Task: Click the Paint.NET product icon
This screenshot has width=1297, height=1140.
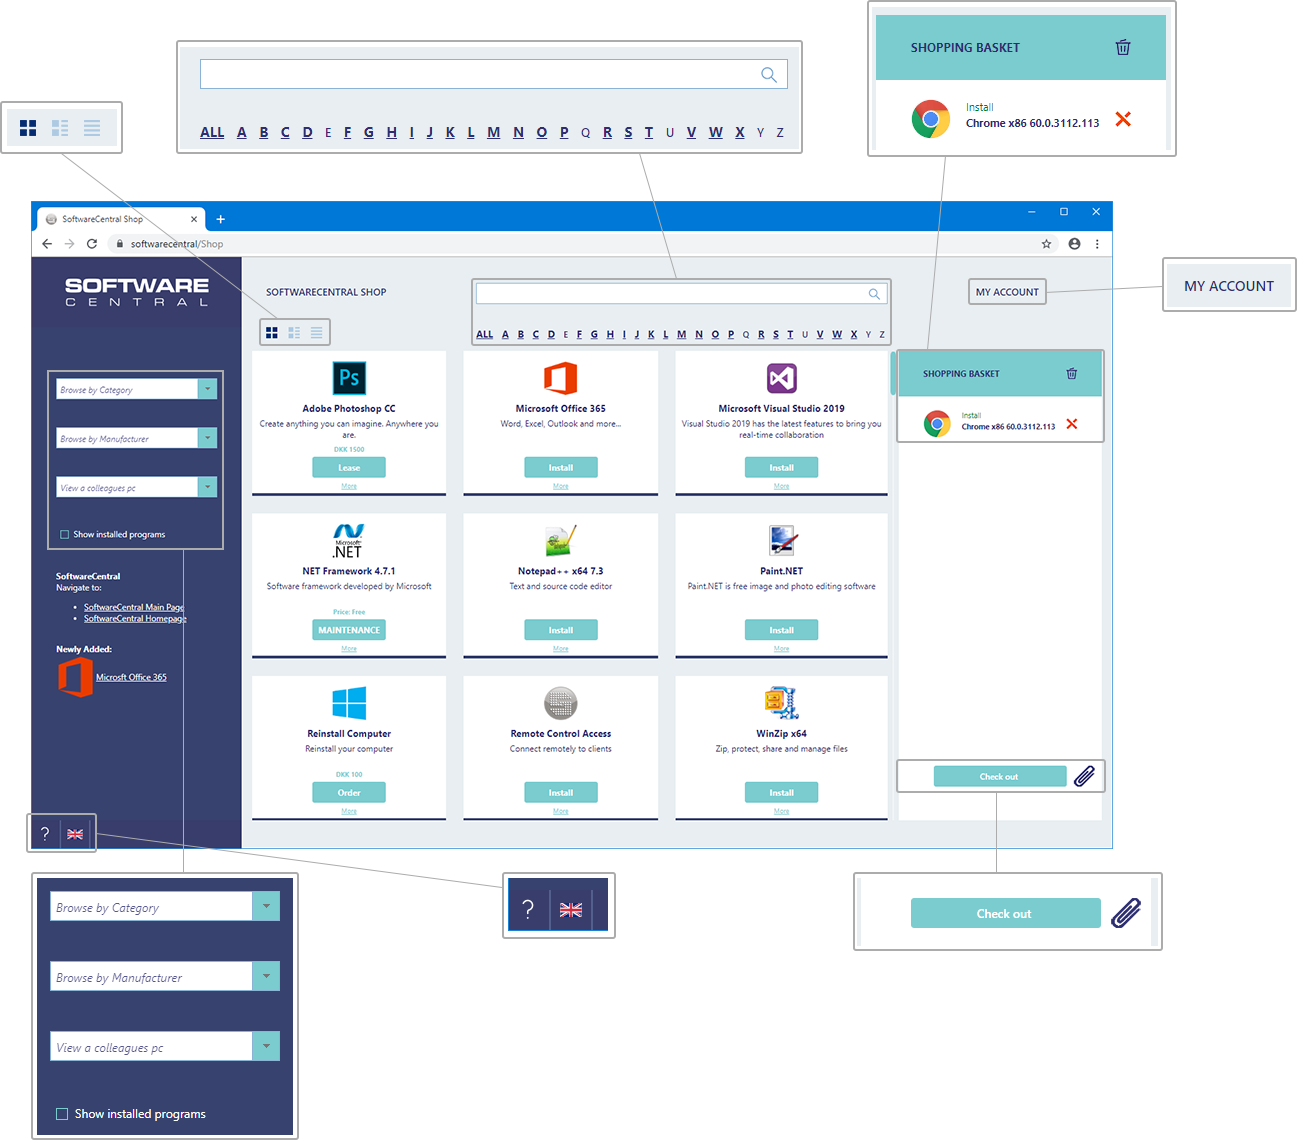Action: (x=781, y=540)
